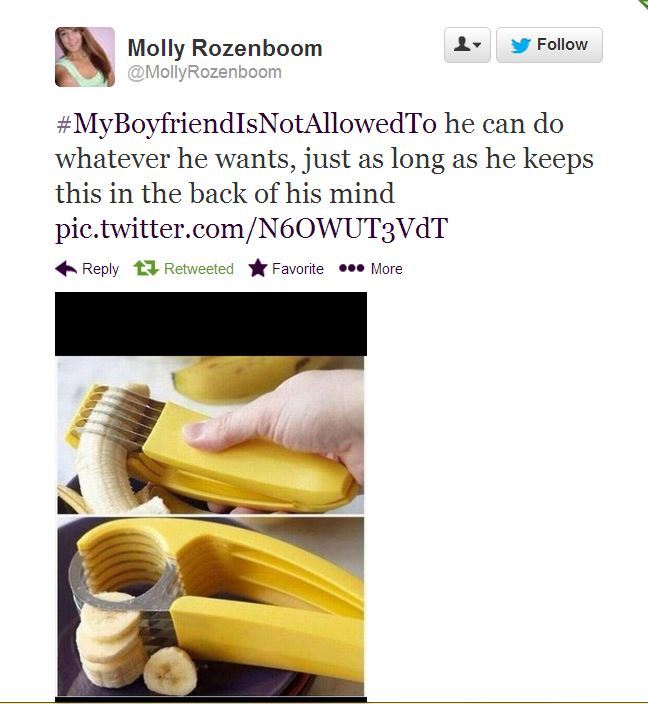Open the bottom sliced banana photo
The width and height of the screenshot is (648, 704).
point(211,607)
